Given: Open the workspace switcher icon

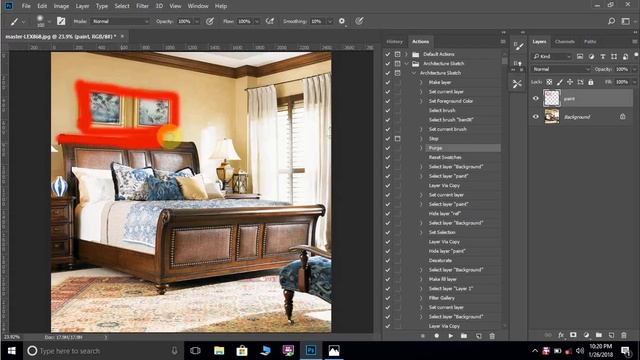Looking at the screenshot, I should [x=626, y=21].
